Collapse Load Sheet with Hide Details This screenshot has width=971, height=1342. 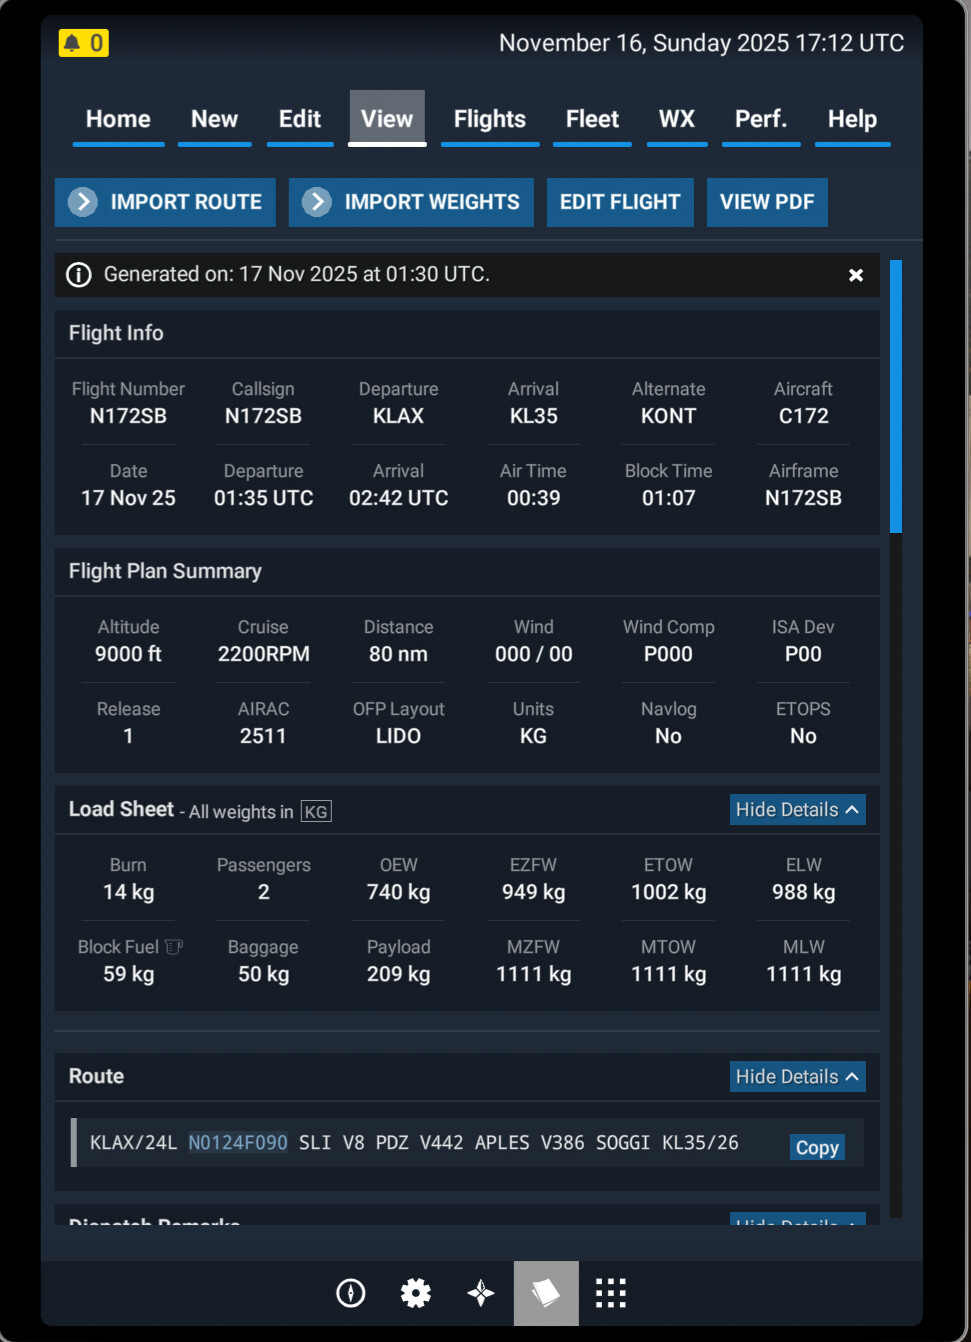click(797, 810)
